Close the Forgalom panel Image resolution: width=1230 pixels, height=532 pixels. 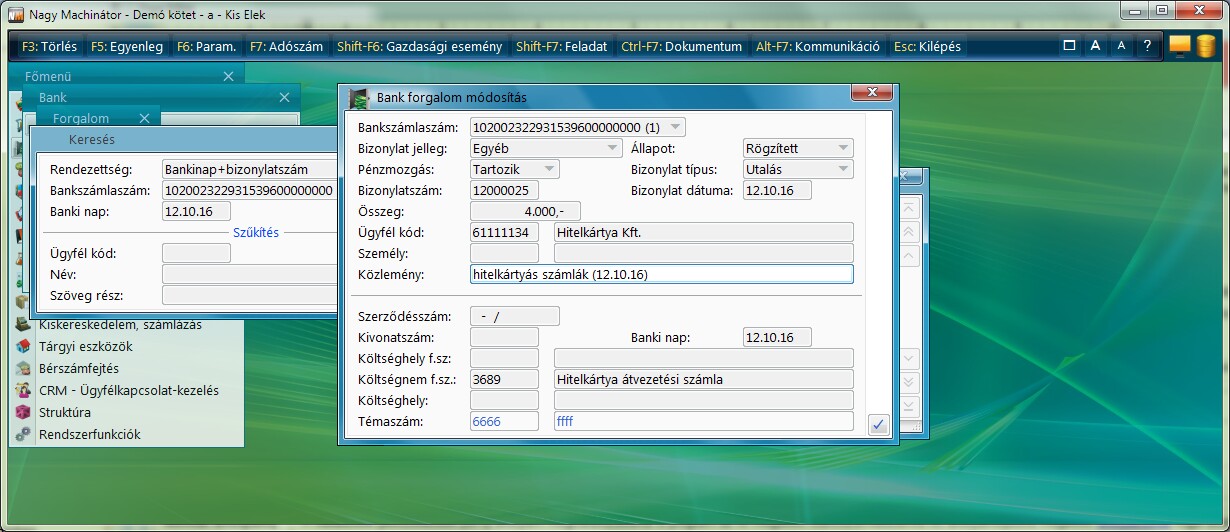145,118
